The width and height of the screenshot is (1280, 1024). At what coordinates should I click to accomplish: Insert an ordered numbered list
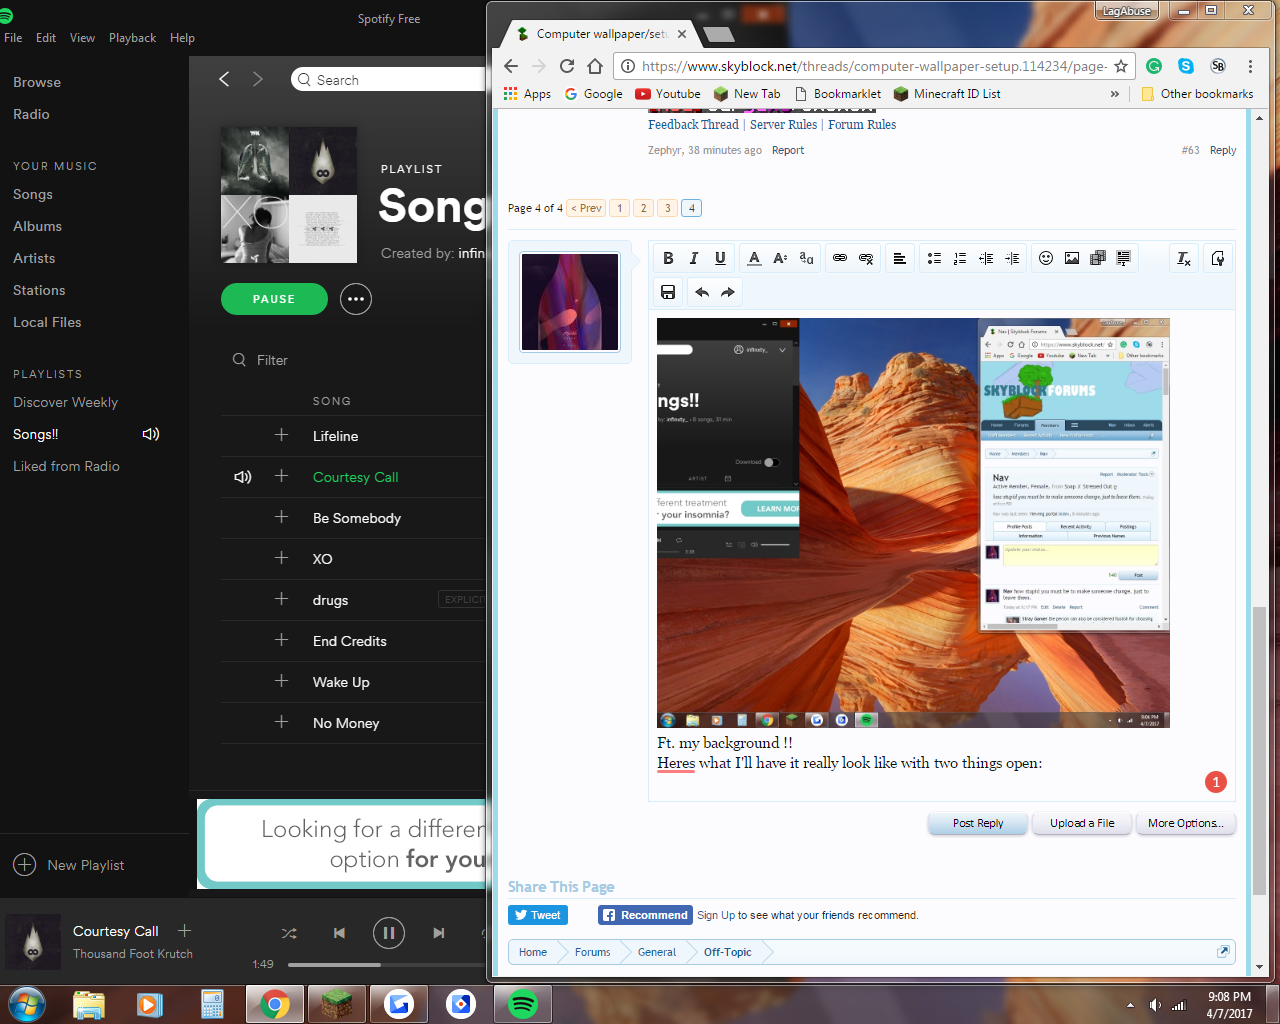pyautogui.click(x=960, y=258)
